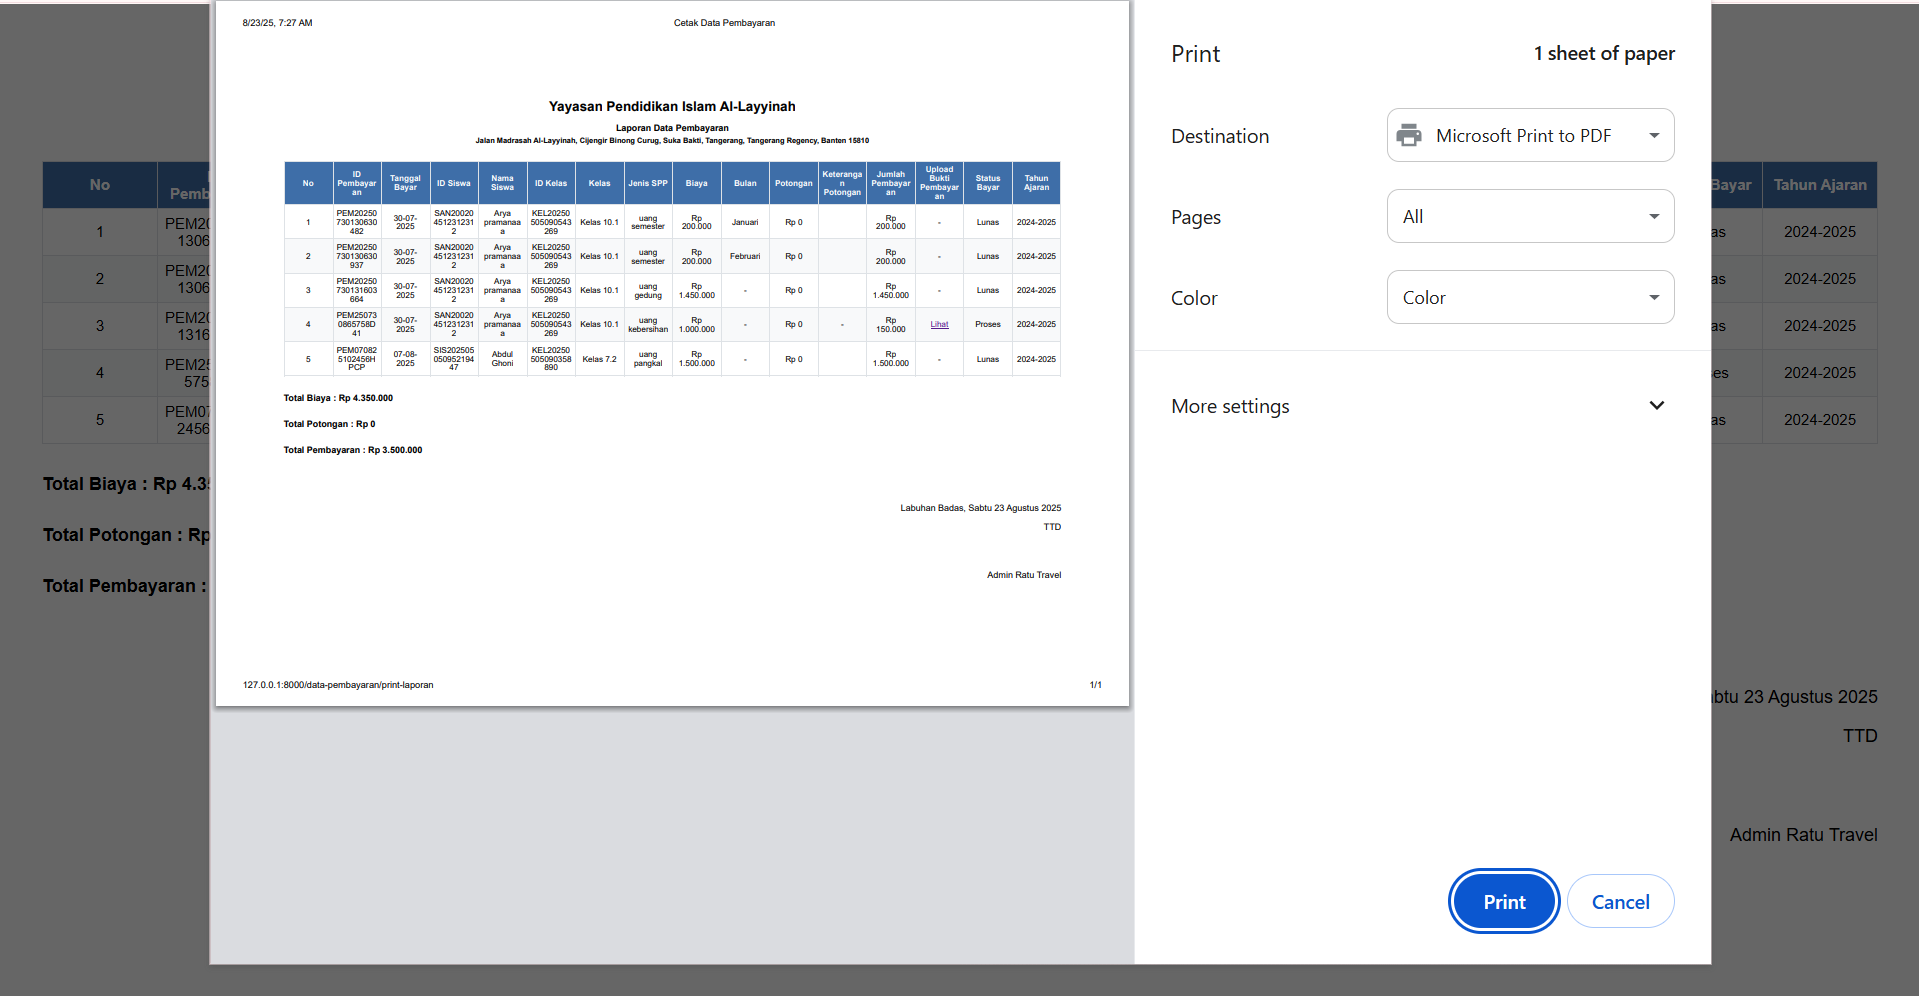
Task: Click the Jenis SPP header in the preview table
Action: (647, 183)
